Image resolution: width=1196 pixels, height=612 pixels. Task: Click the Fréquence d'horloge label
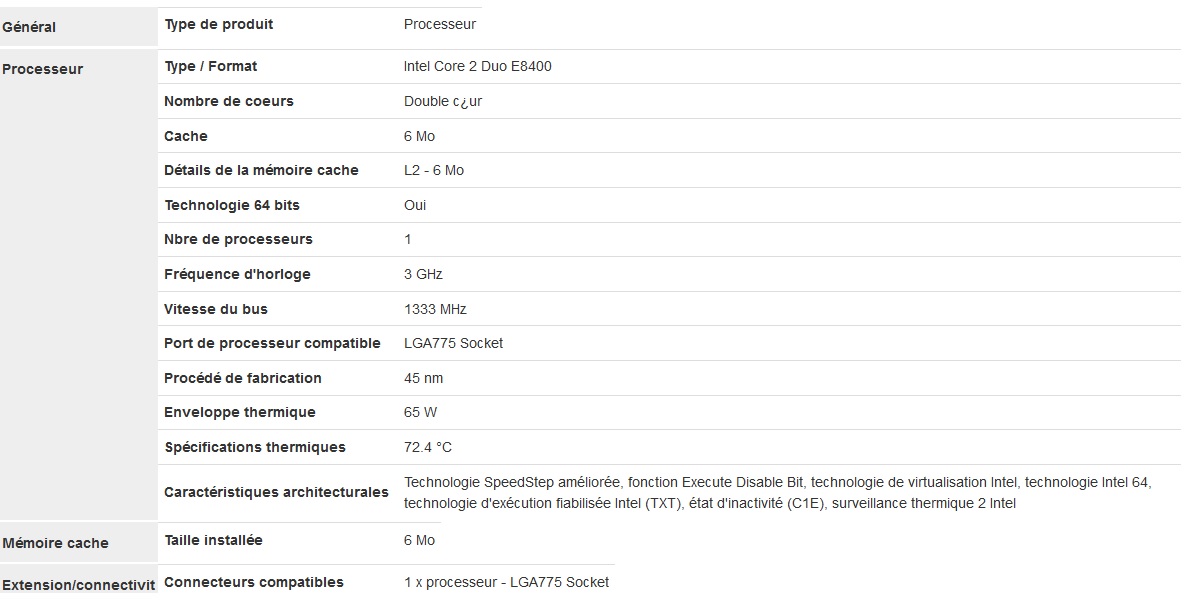pyautogui.click(x=237, y=274)
